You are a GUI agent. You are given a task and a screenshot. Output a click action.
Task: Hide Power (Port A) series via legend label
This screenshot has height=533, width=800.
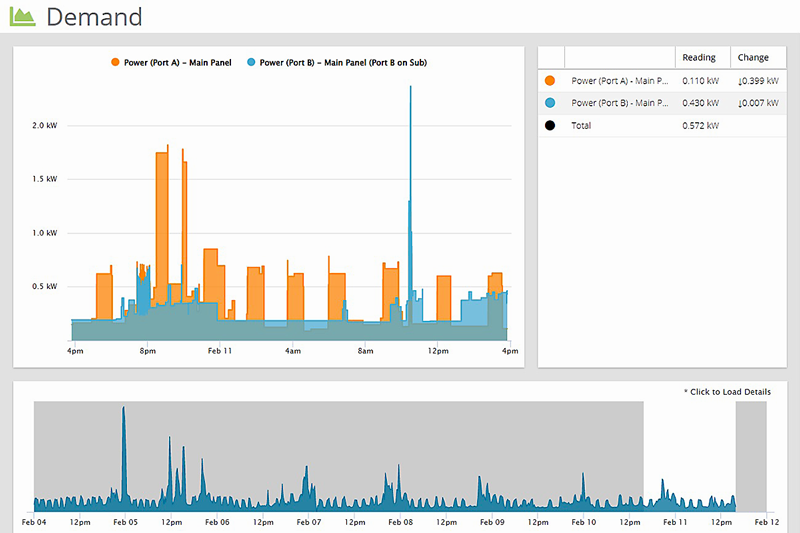pyautogui.click(x=177, y=63)
